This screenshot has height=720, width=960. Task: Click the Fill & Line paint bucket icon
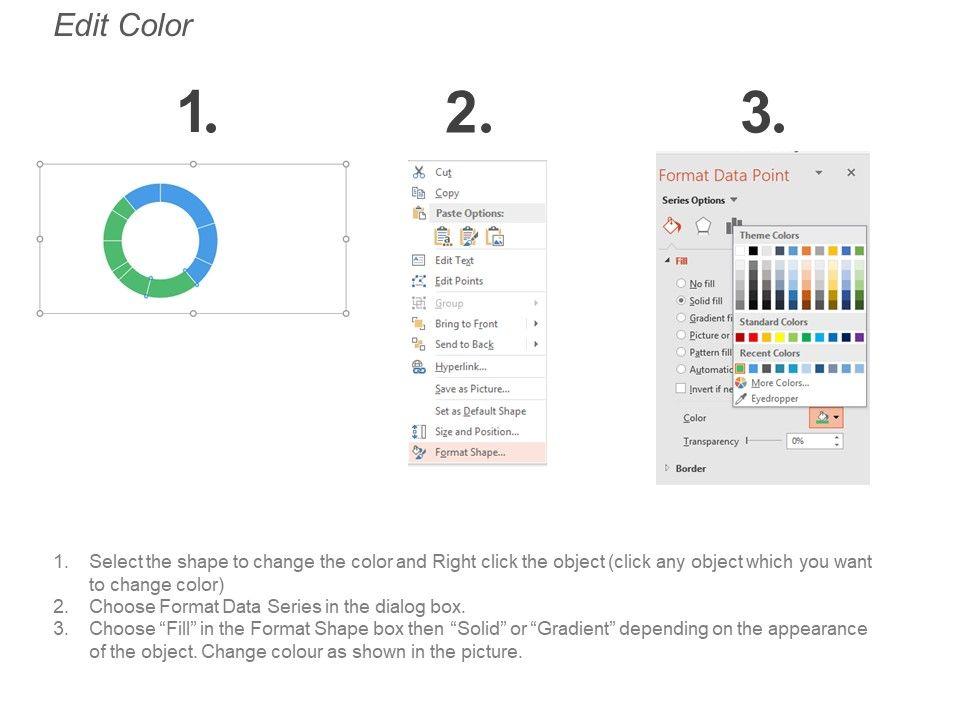click(x=673, y=225)
